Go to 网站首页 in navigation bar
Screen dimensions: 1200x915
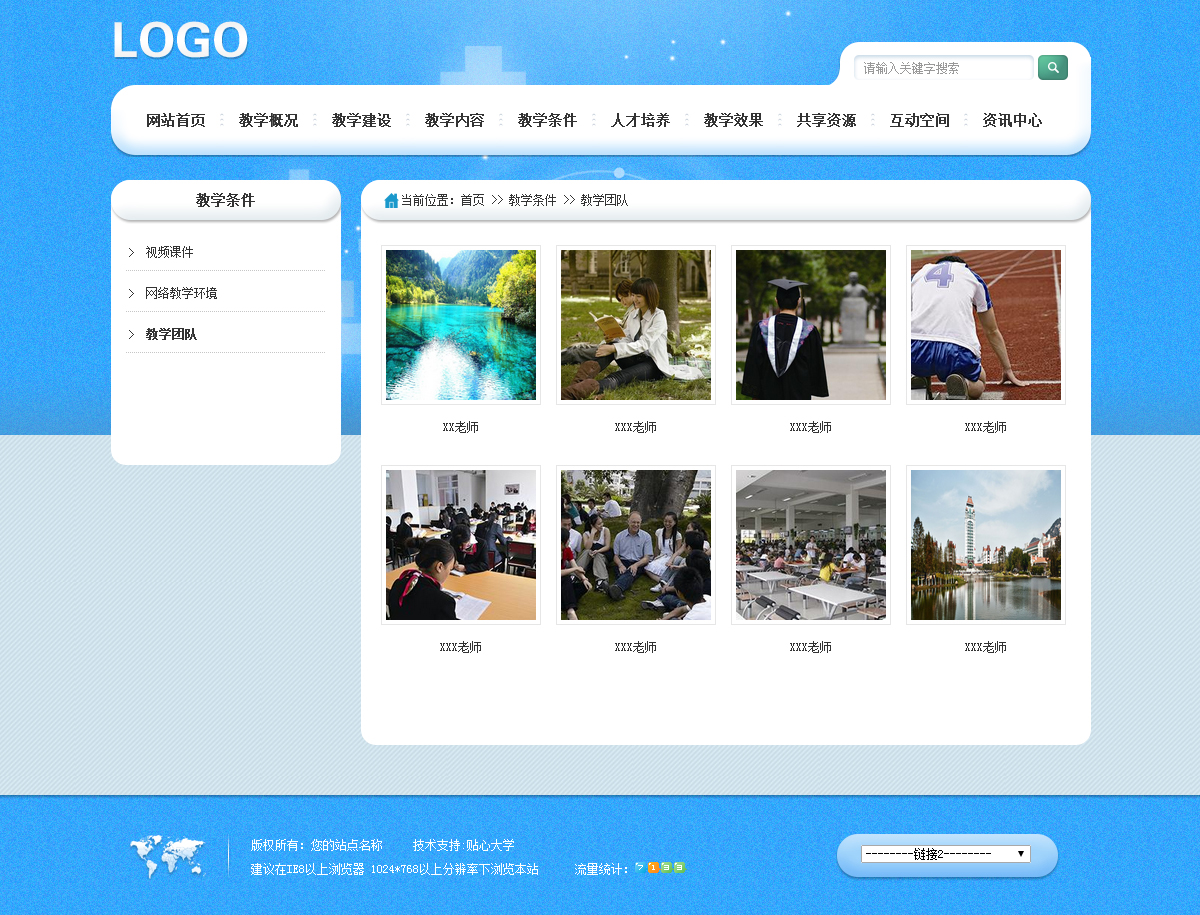pyautogui.click(x=175, y=120)
